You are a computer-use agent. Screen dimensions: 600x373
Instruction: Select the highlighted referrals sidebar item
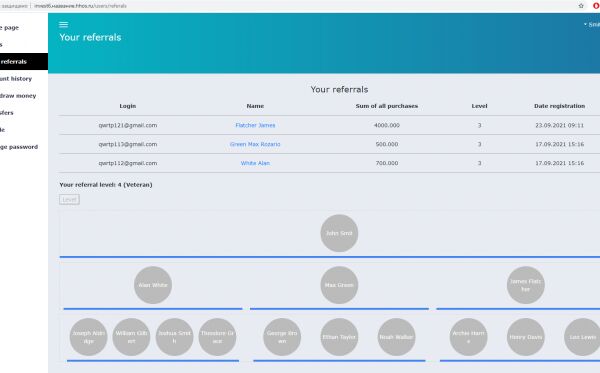[x=24, y=62]
